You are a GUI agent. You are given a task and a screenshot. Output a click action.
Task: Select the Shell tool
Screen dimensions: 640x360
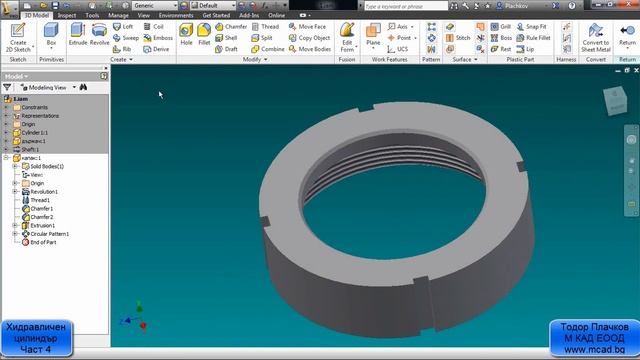pyautogui.click(x=226, y=38)
